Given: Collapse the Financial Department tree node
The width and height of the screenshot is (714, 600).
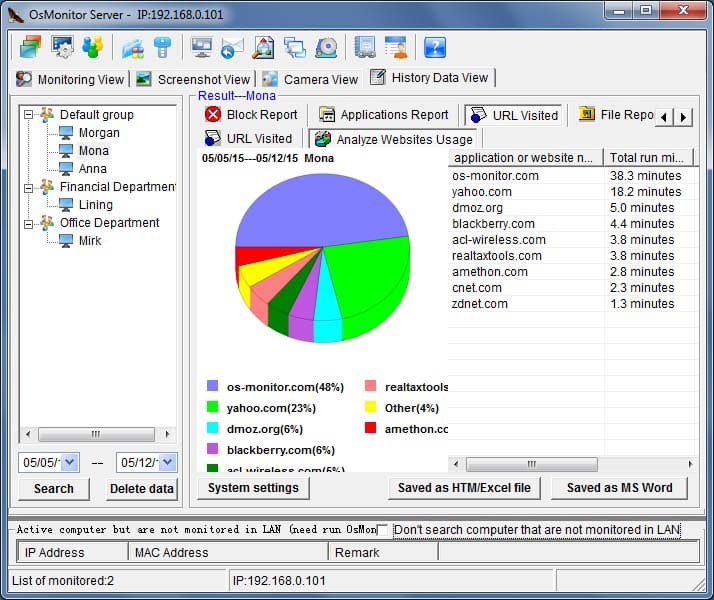Looking at the screenshot, I should click(x=28, y=187).
